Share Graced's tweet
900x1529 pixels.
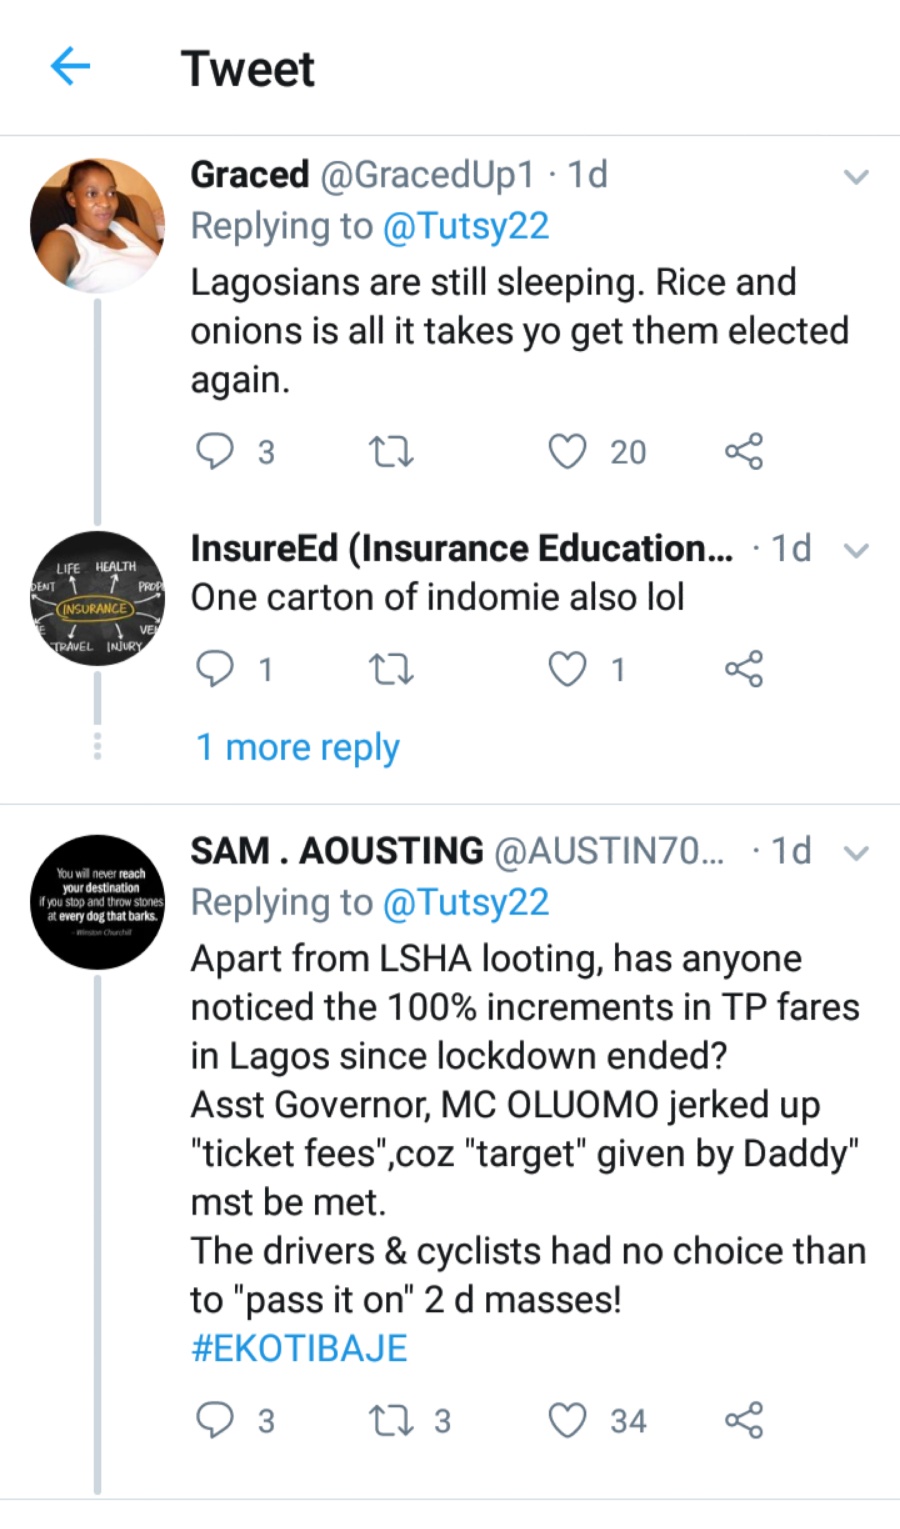(743, 452)
